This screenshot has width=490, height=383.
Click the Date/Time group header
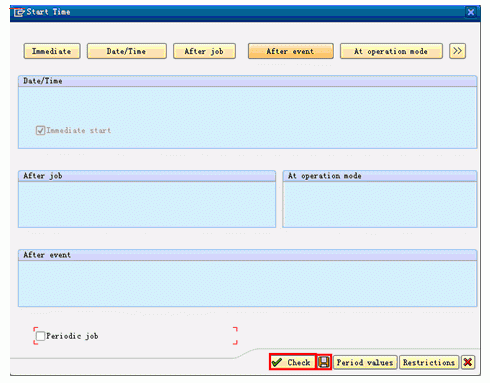point(247,81)
